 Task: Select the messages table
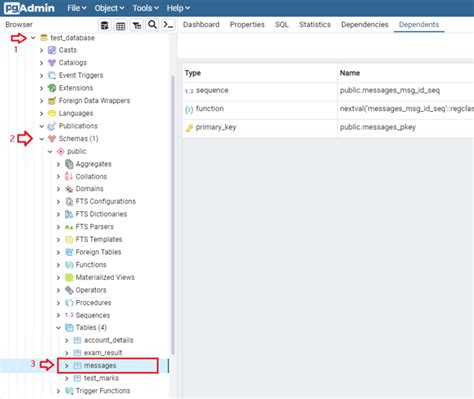coord(100,366)
